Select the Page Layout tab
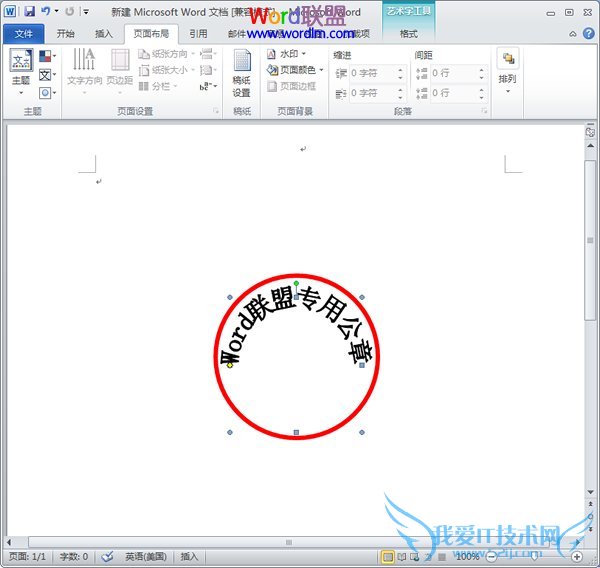The width and height of the screenshot is (600, 568). pyautogui.click(x=151, y=34)
